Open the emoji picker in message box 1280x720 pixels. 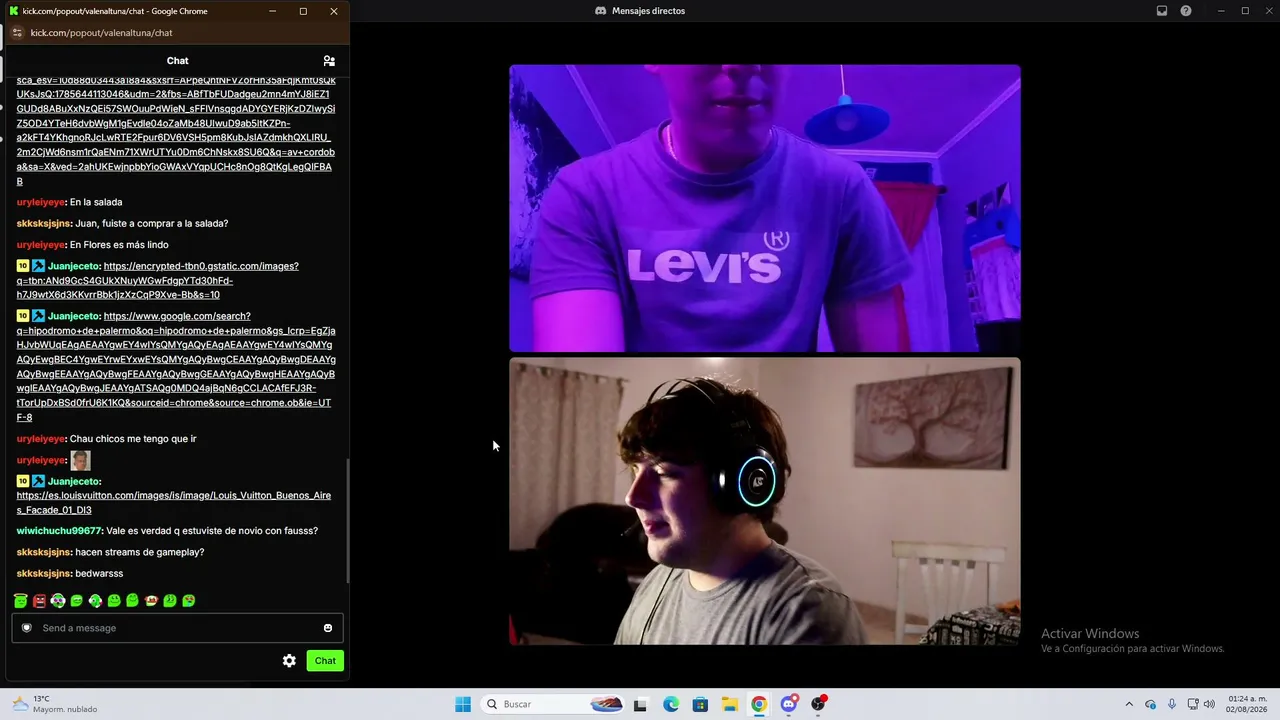(x=328, y=628)
